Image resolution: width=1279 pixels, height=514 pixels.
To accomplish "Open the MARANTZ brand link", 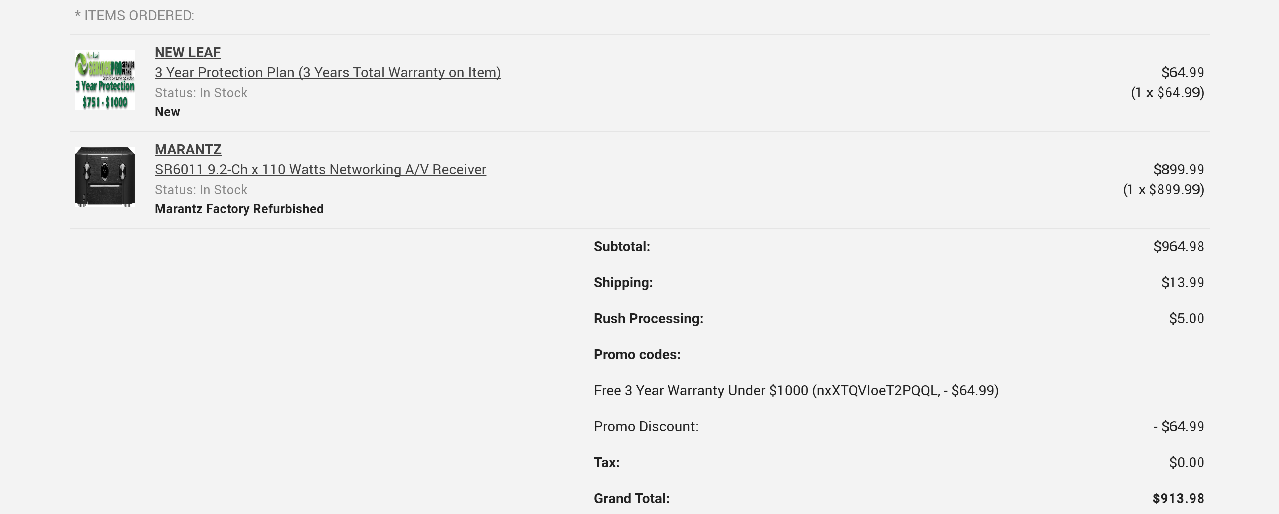I will coord(188,149).
